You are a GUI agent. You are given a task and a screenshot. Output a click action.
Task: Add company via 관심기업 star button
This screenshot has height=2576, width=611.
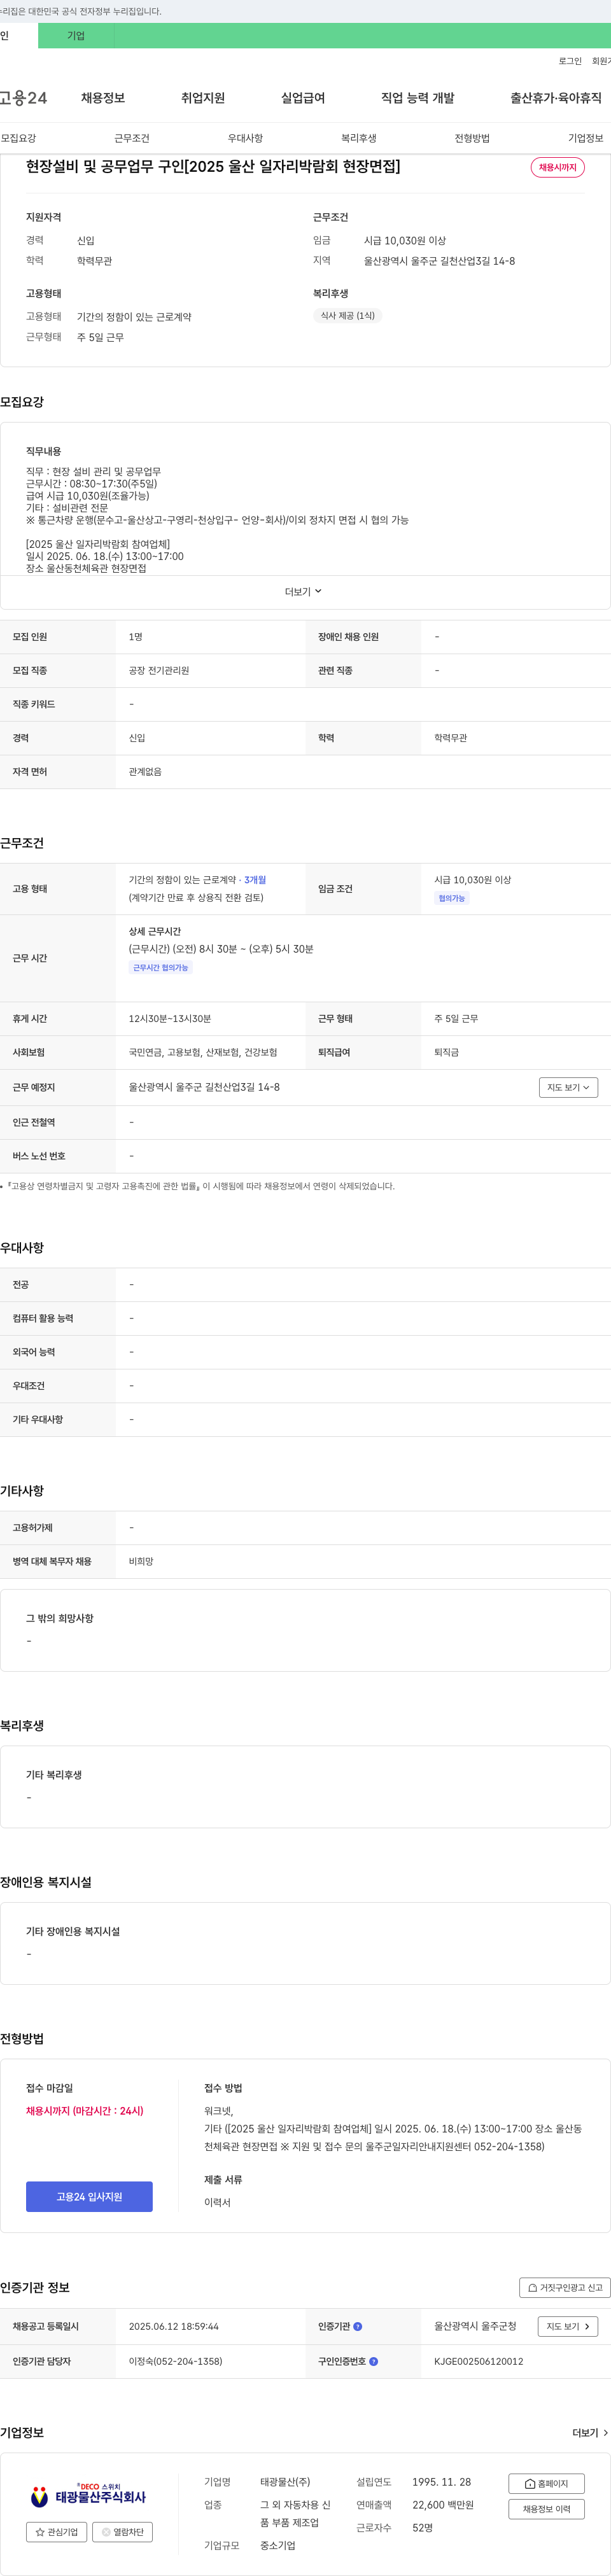tap(56, 2532)
